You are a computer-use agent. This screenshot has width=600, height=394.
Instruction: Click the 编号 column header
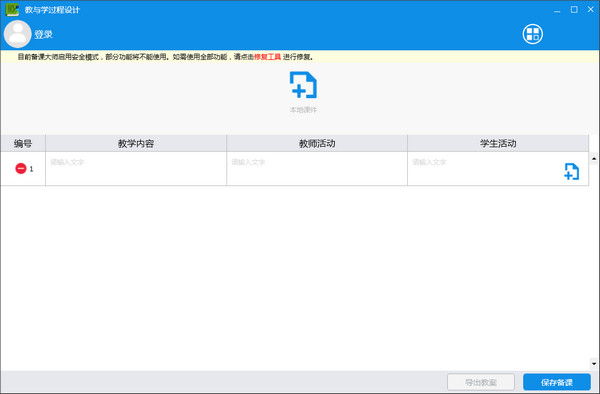[23, 143]
